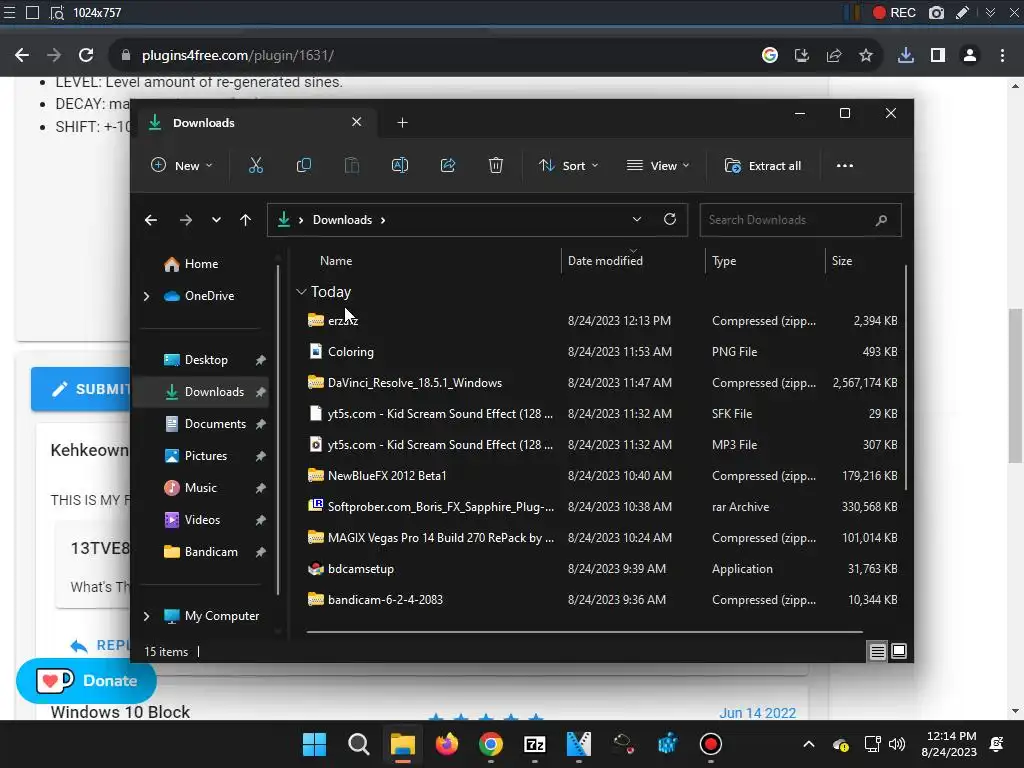The width and height of the screenshot is (1024, 768).
Task: Open Chrome downloads tray icon
Action: click(x=906, y=56)
